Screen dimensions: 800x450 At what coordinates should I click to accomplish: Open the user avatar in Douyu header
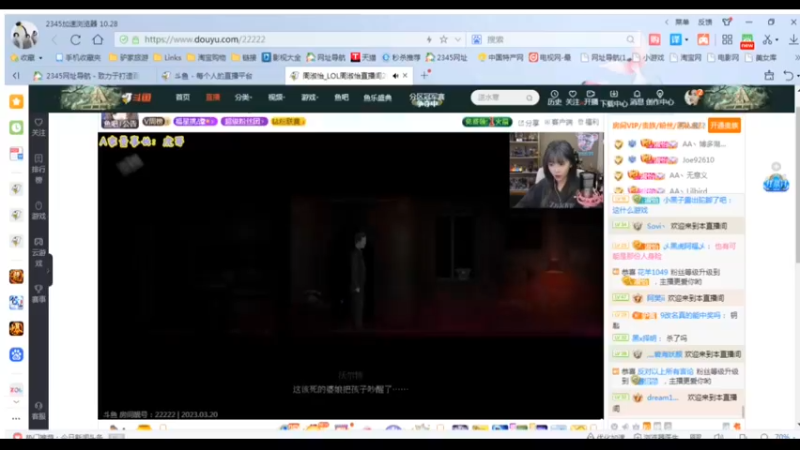tap(693, 97)
